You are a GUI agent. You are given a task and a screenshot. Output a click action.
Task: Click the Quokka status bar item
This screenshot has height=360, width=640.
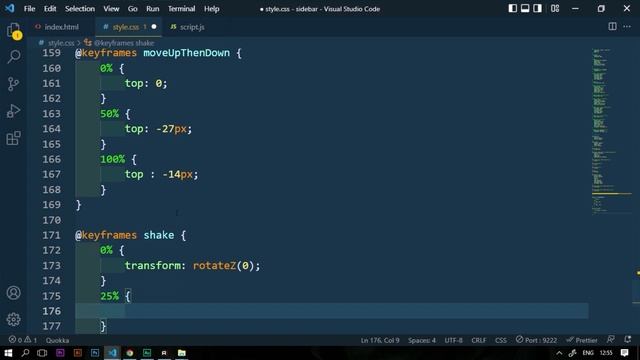click(58, 340)
